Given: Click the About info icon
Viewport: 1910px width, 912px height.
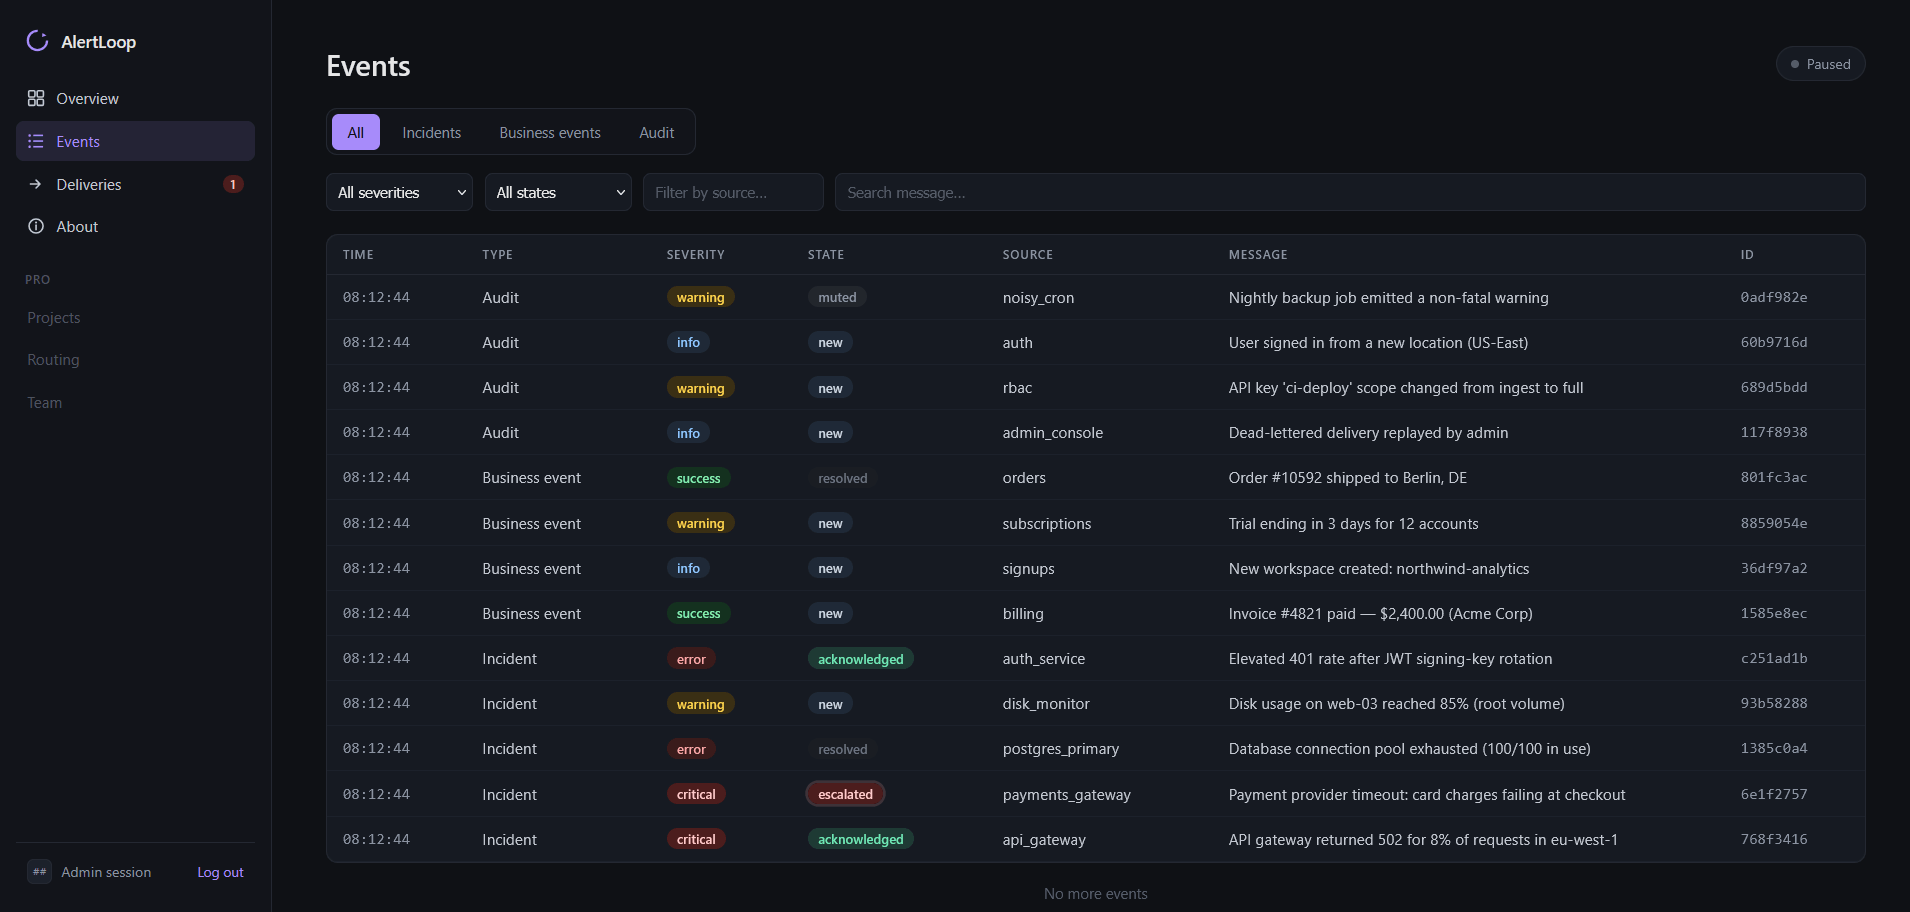Looking at the screenshot, I should pos(36,226).
